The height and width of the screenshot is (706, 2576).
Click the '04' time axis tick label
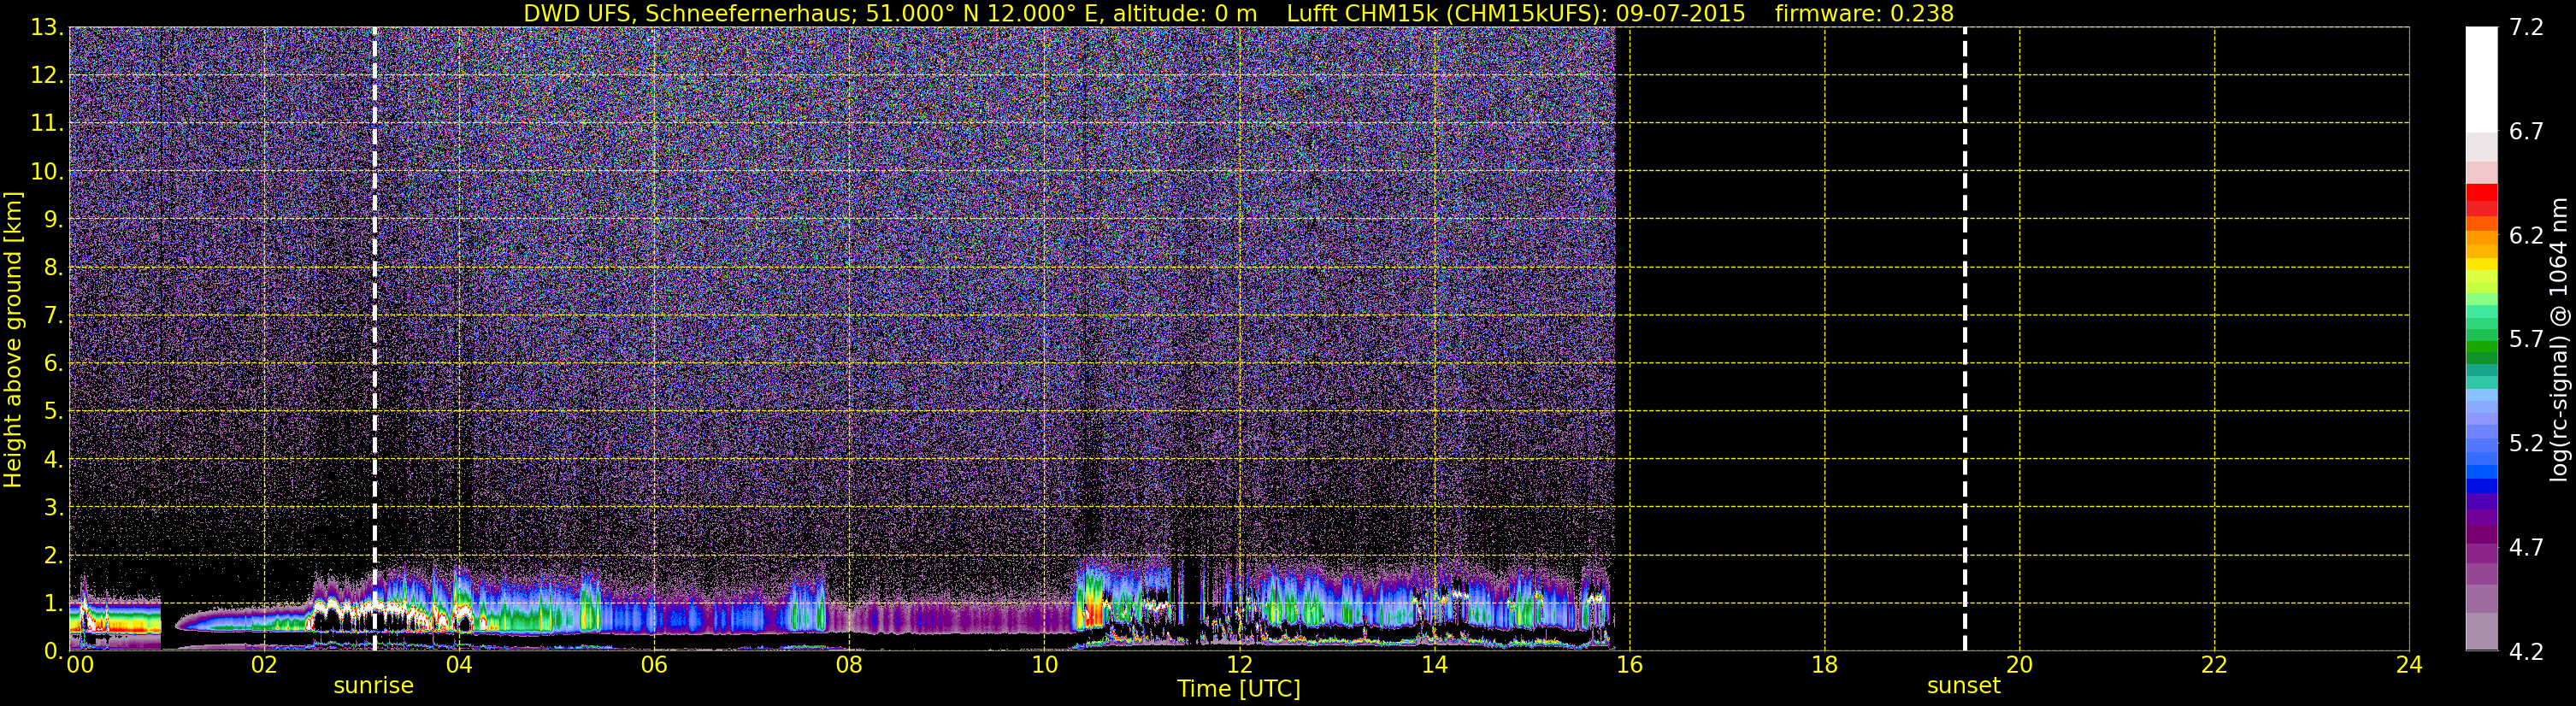459,665
